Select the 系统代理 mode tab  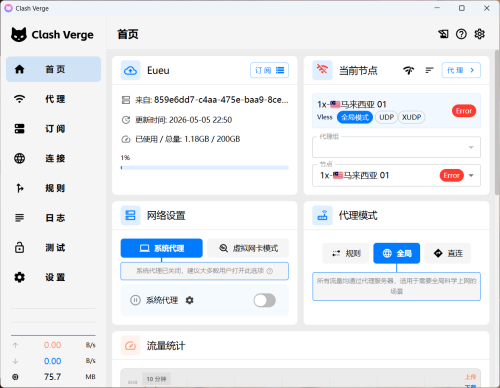pos(161,248)
